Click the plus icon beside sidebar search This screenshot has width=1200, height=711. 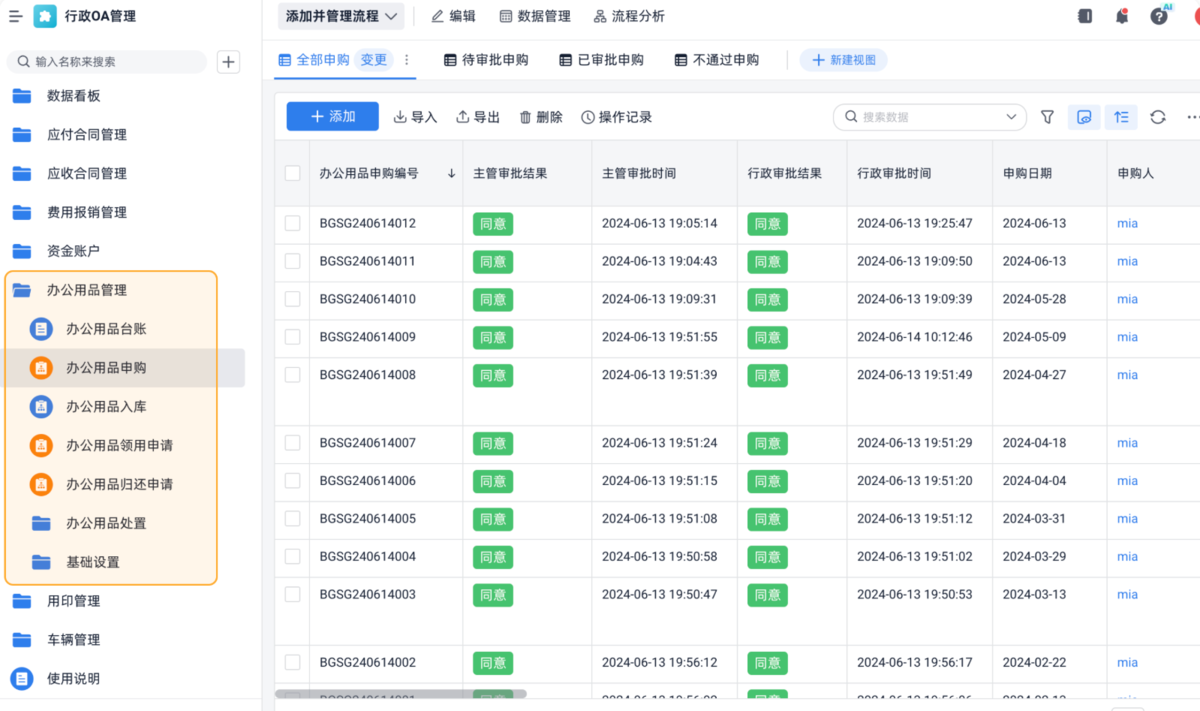229,62
